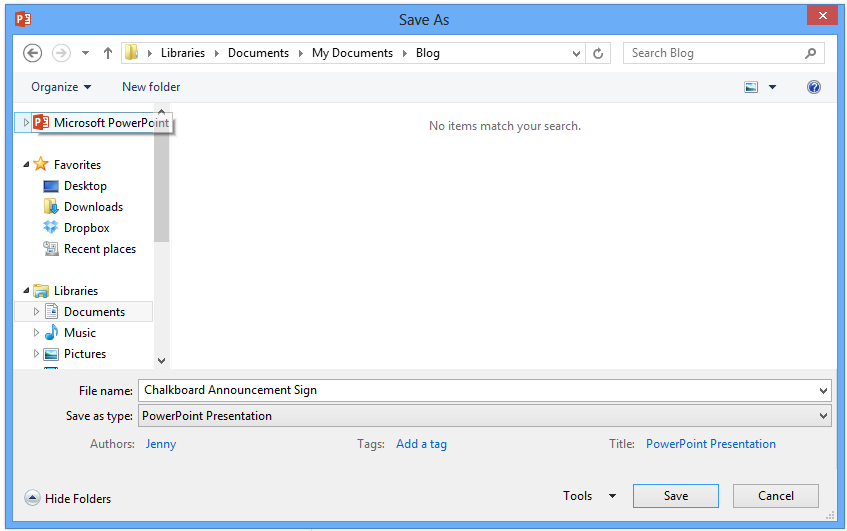This screenshot has width=847, height=531.
Task: Open the Organize menu
Action: coord(60,87)
